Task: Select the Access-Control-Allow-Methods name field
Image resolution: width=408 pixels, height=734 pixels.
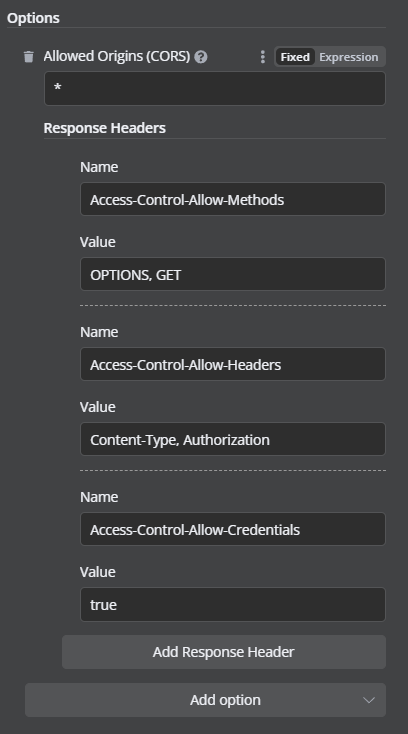Action: [233, 199]
